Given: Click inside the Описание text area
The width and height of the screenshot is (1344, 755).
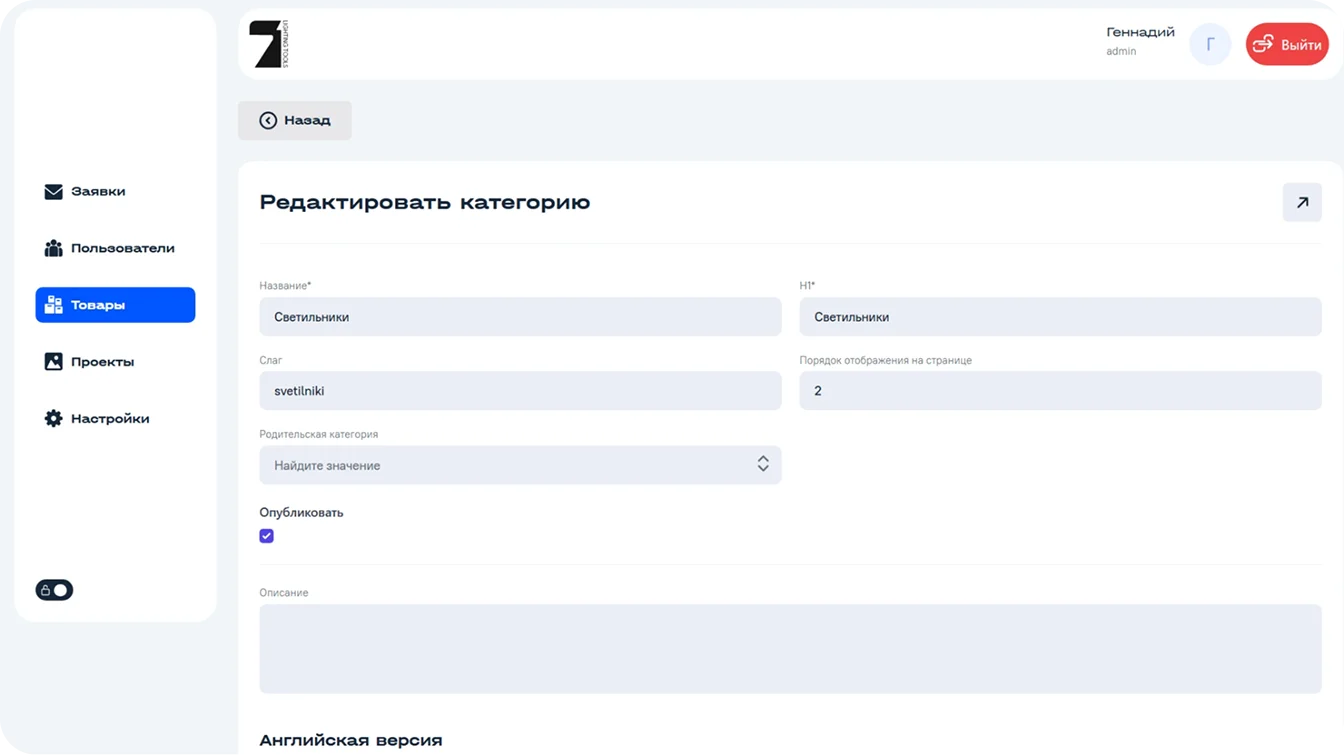Looking at the screenshot, I should 789,648.
